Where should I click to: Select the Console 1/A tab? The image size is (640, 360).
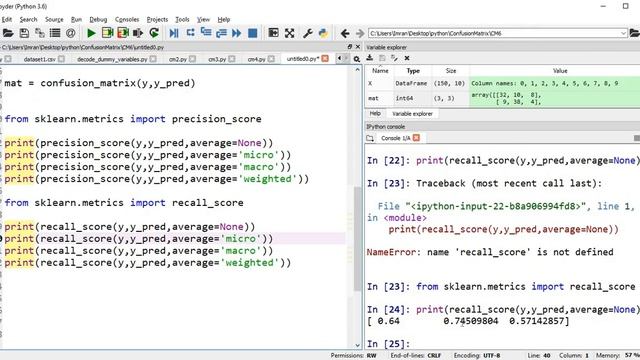(x=396, y=138)
